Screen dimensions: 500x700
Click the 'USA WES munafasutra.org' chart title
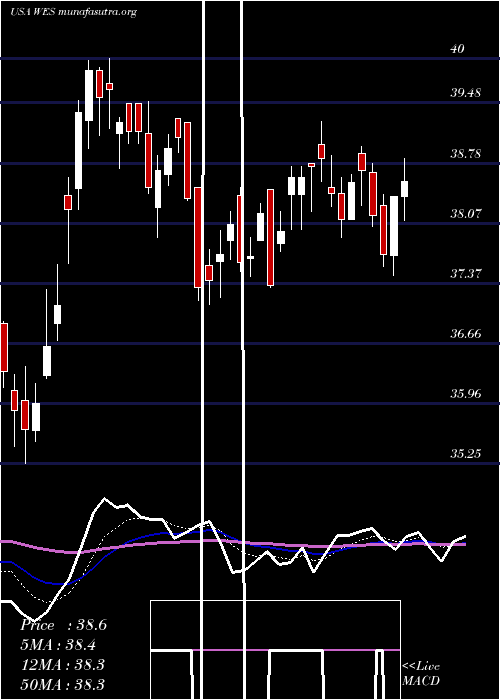[x=73, y=12]
